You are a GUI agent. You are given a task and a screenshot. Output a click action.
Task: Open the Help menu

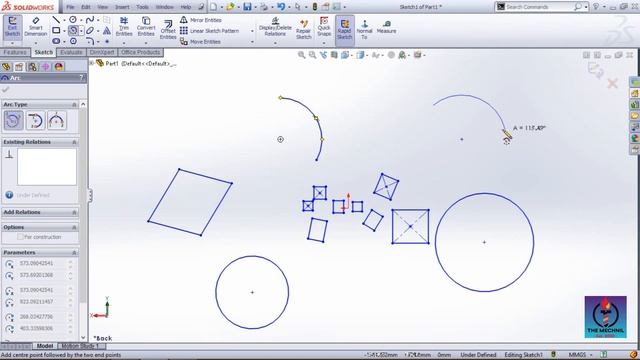(186, 7)
